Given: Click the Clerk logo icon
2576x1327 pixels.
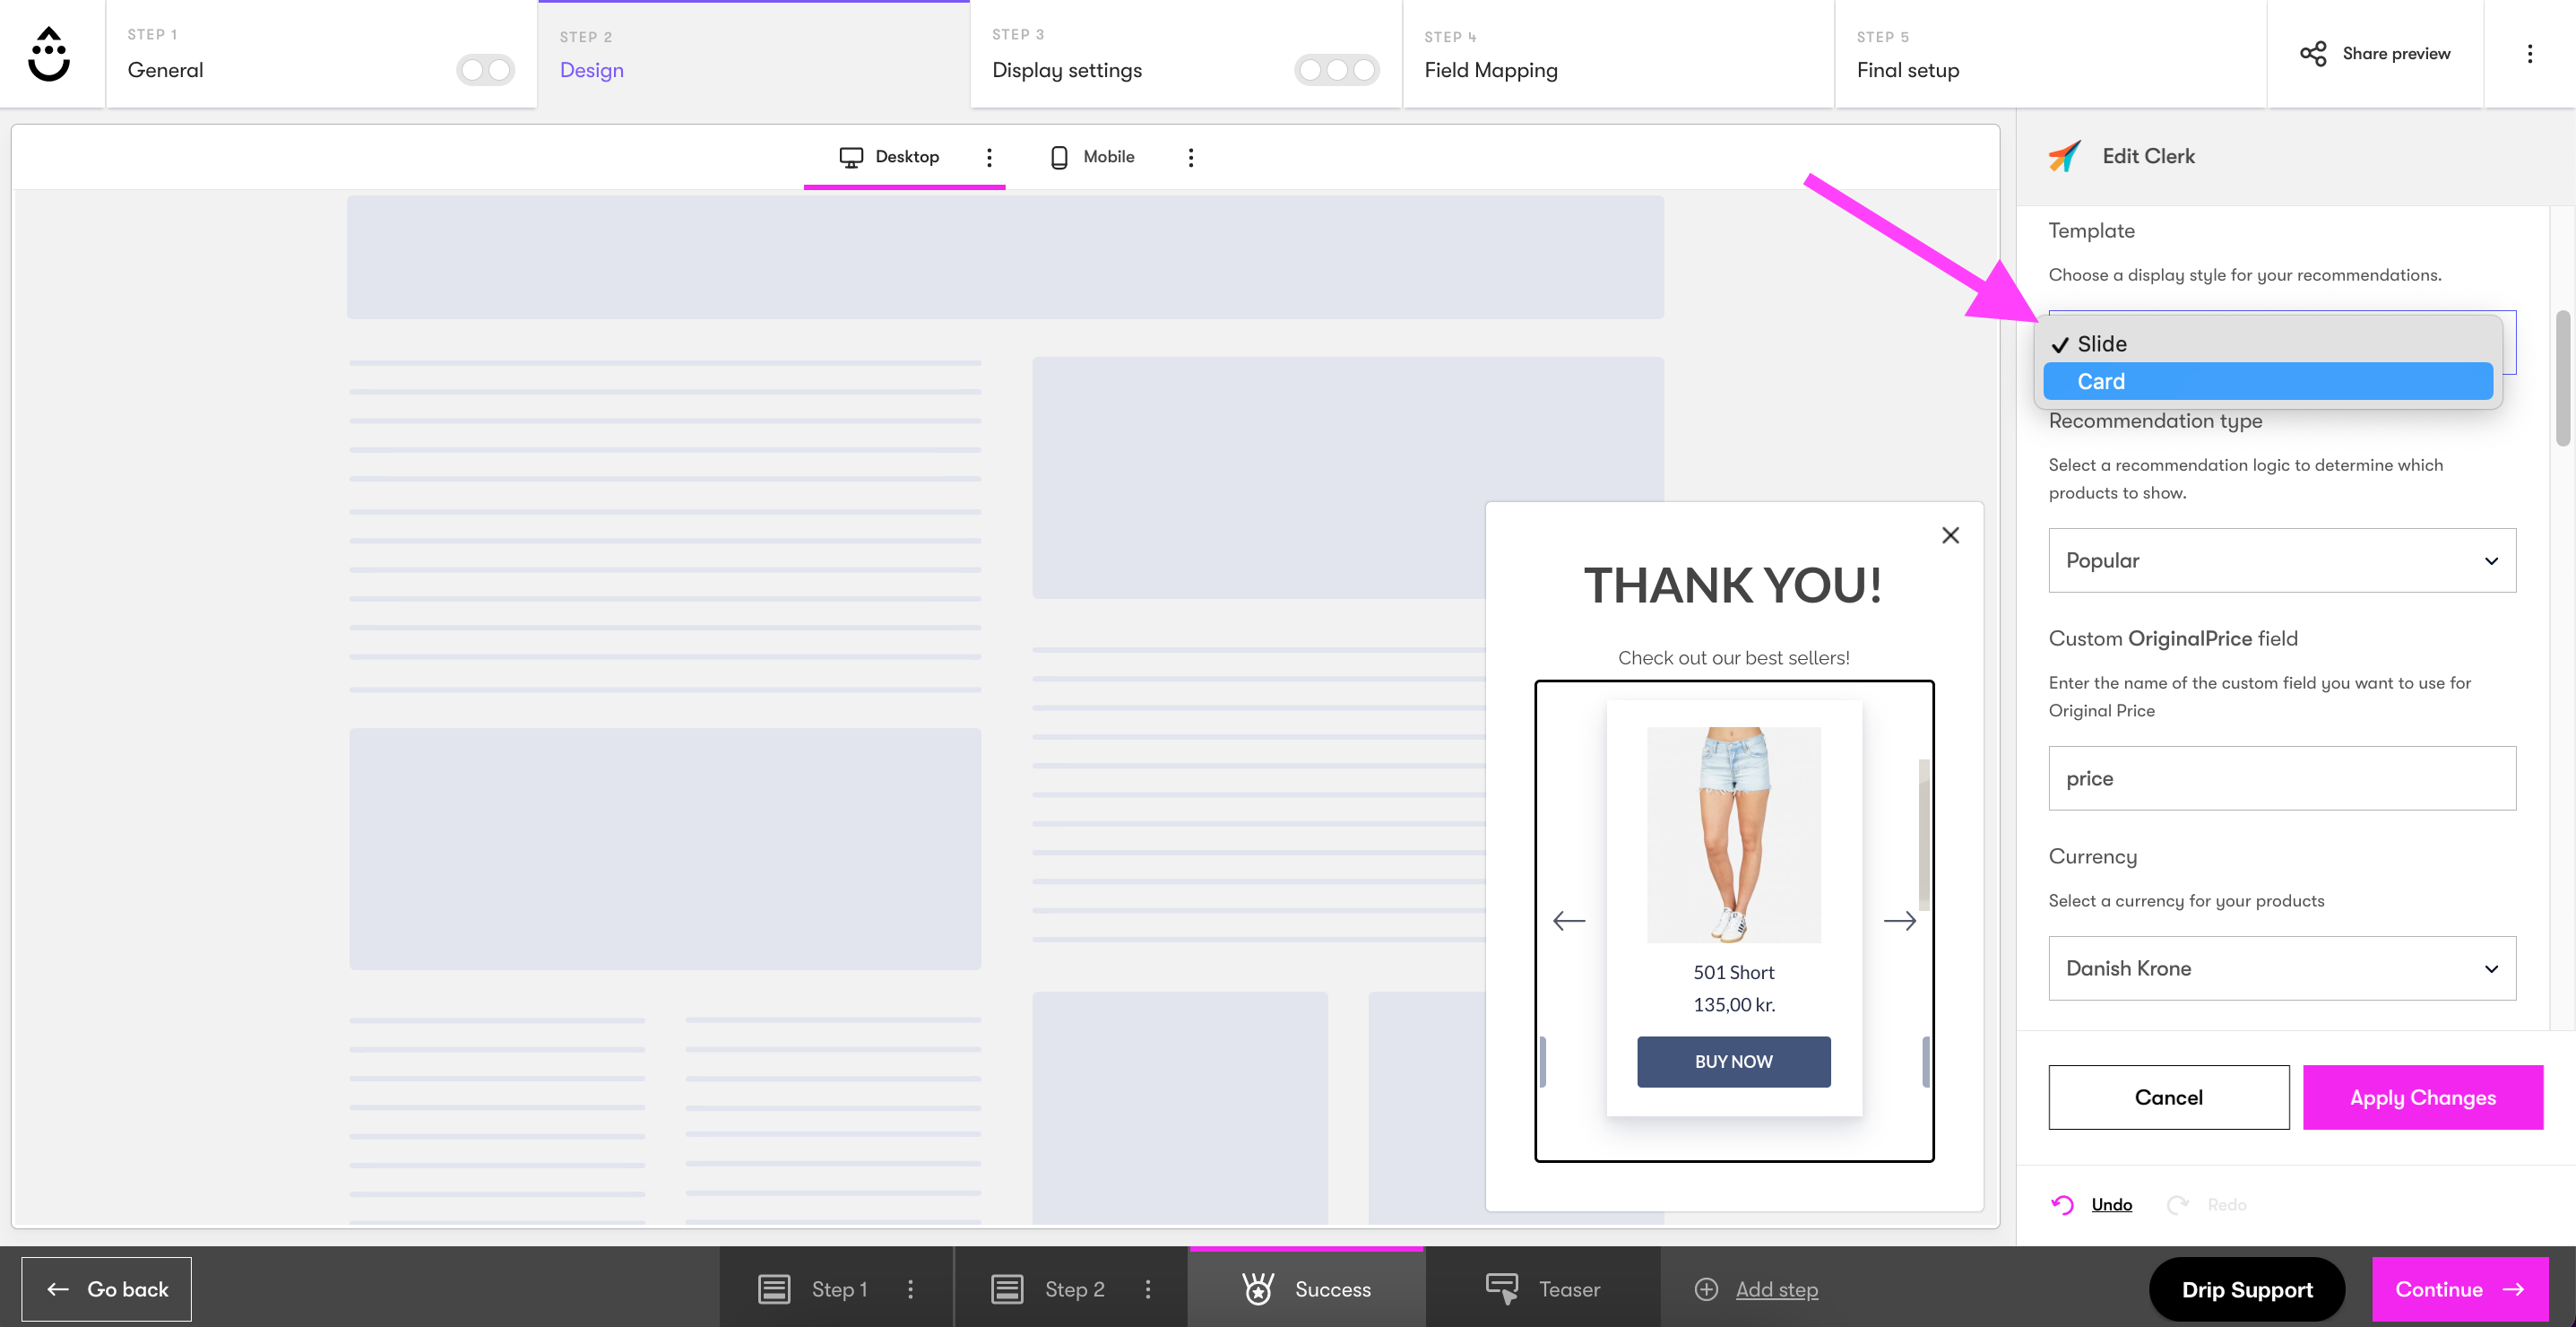Looking at the screenshot, I should click(2065, 156).
